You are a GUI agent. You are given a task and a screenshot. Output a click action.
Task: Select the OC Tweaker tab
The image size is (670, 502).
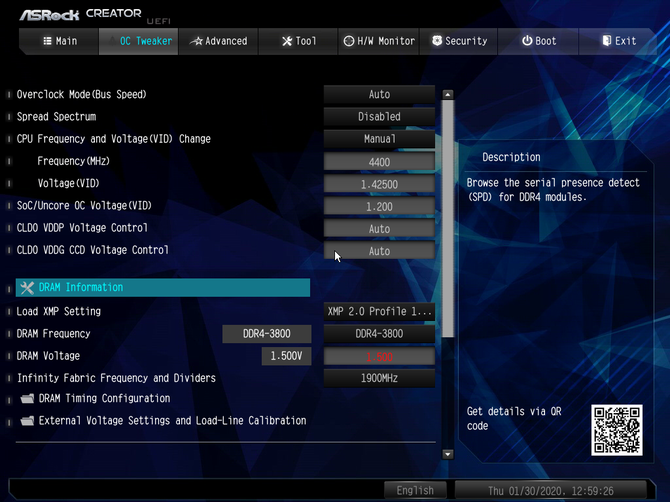138,41
